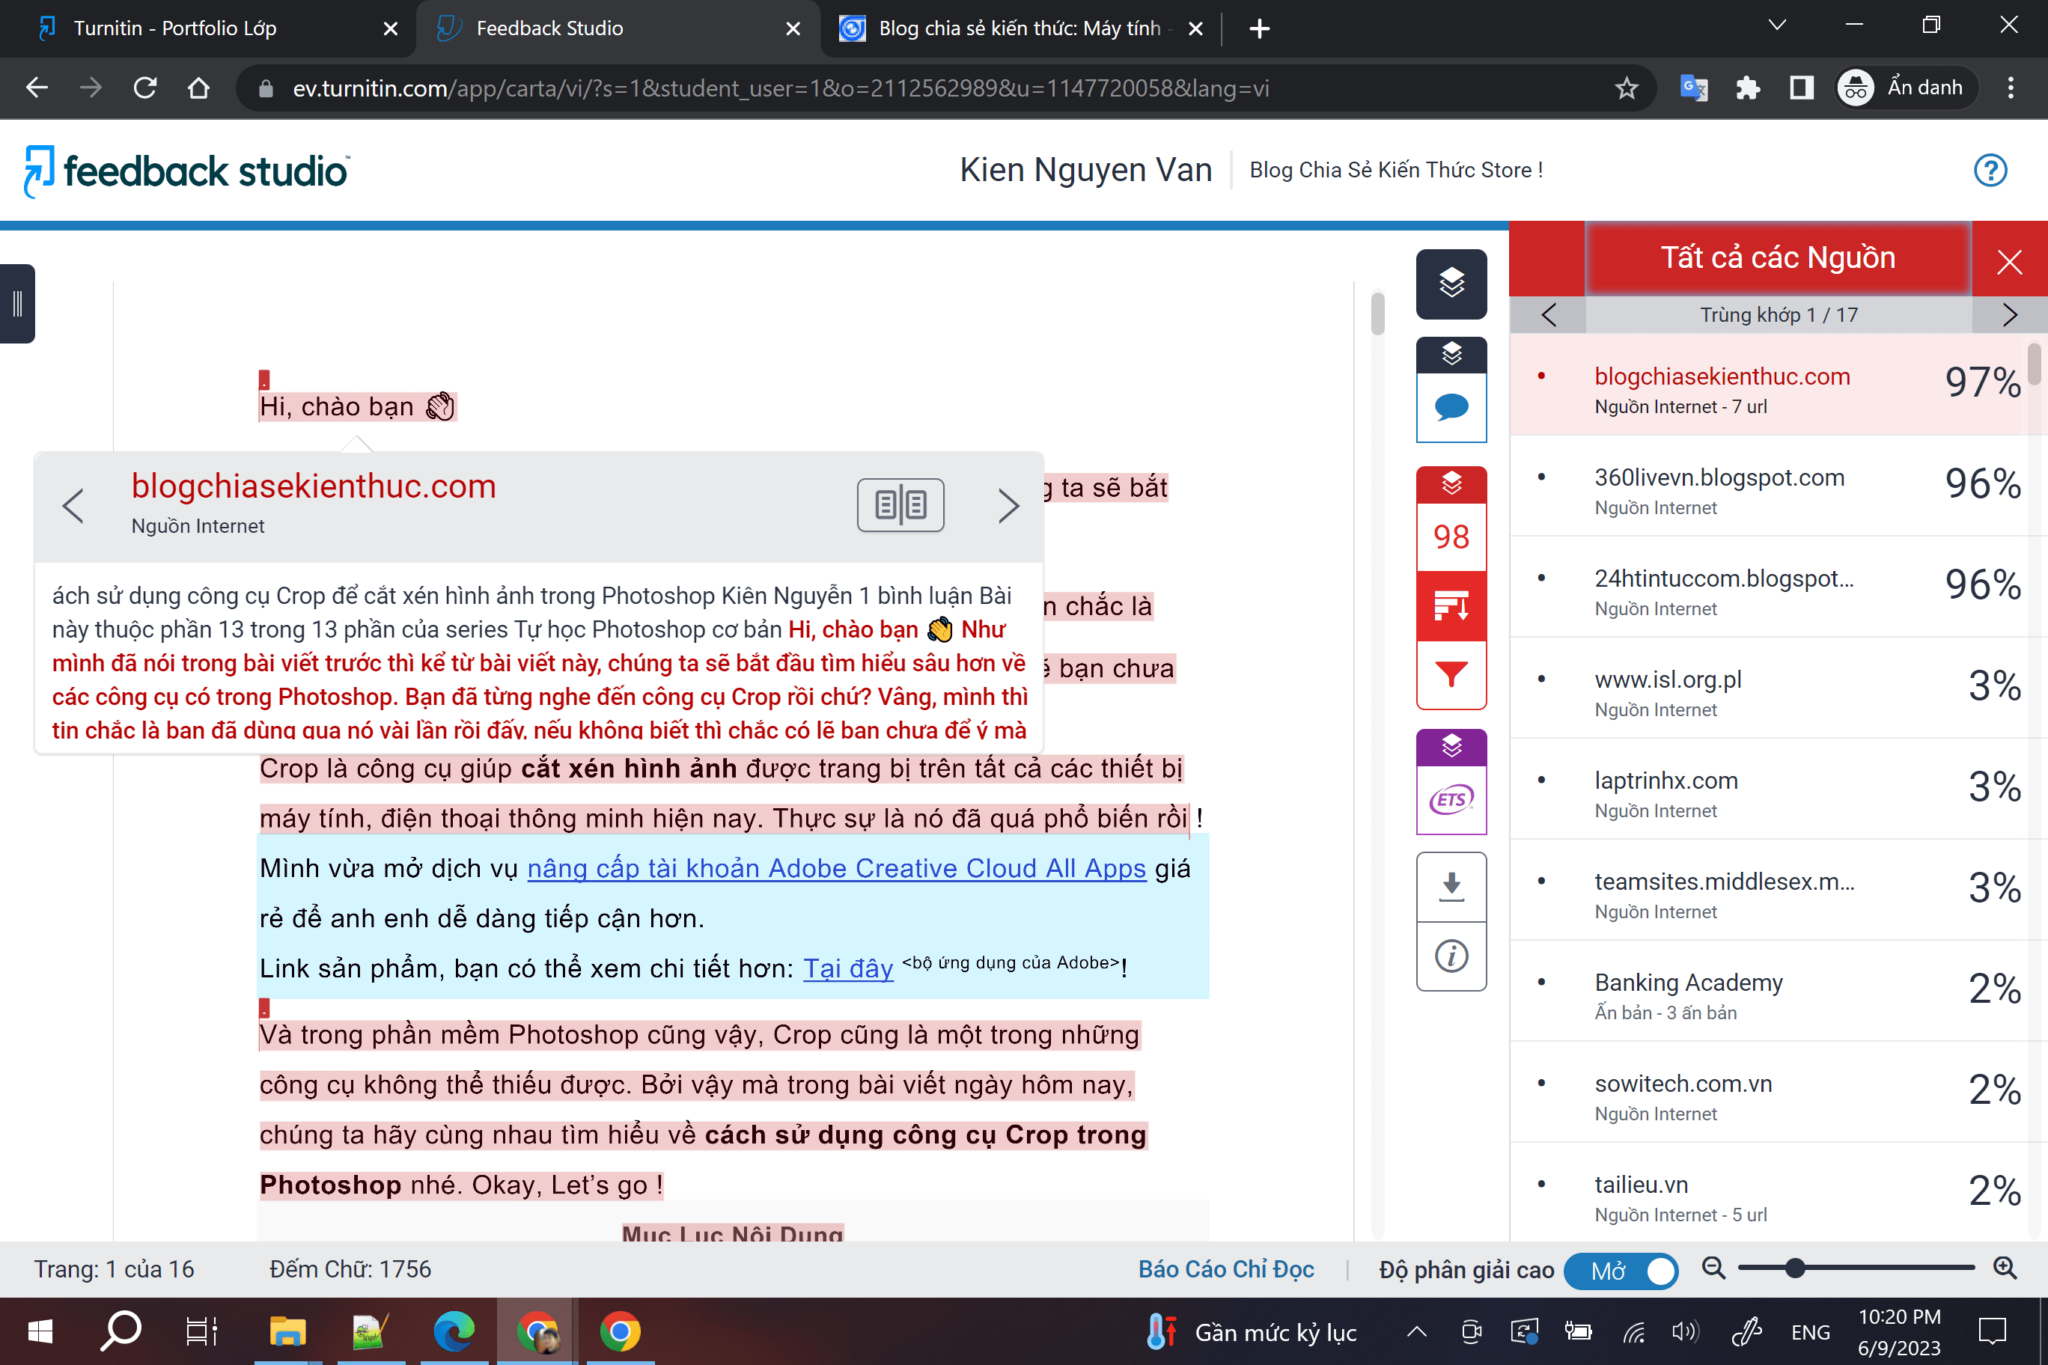Toggle side-by-side text view in source popup
This screenshot has width=2048, height=1365.
coord(899,505)
